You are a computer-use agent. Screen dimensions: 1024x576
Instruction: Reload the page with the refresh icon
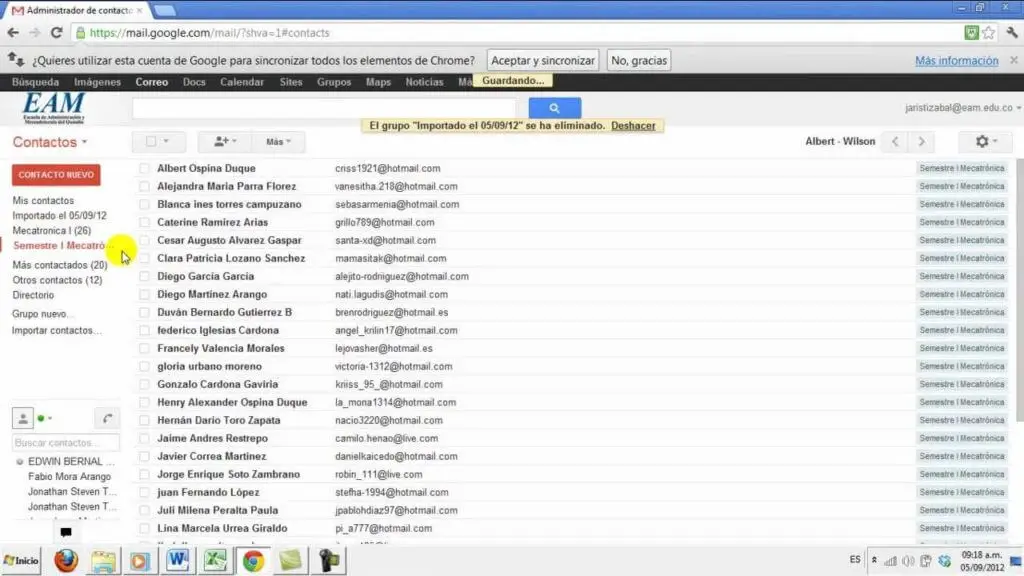point(56,33)
